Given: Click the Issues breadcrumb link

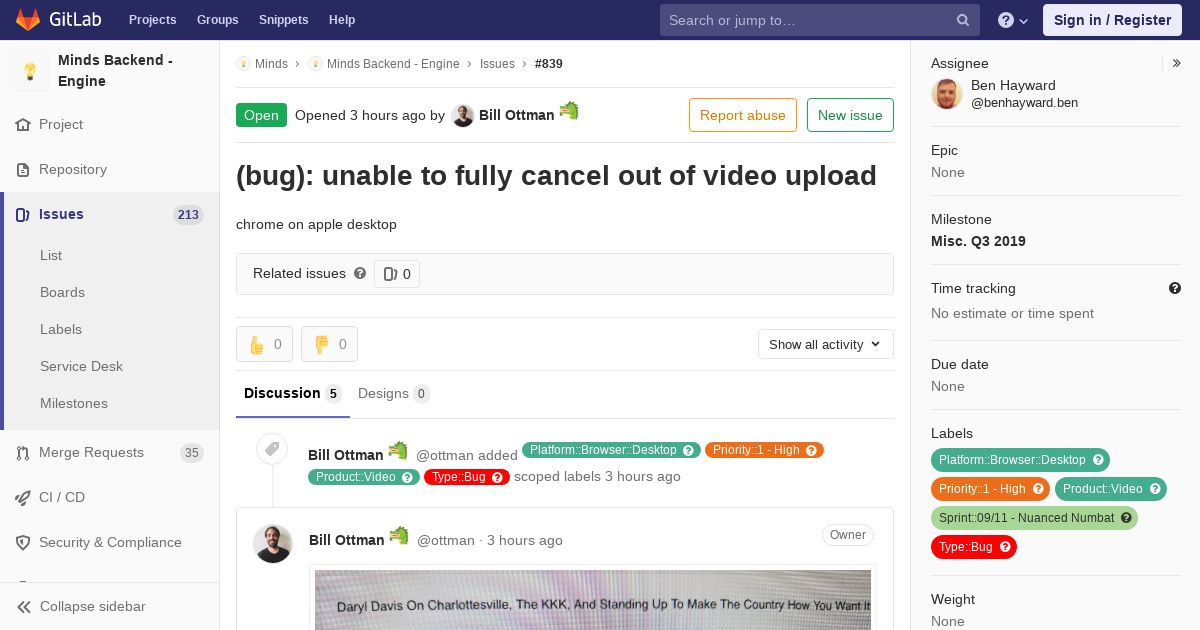Looking at the screenshot, I should click(497, 64).
